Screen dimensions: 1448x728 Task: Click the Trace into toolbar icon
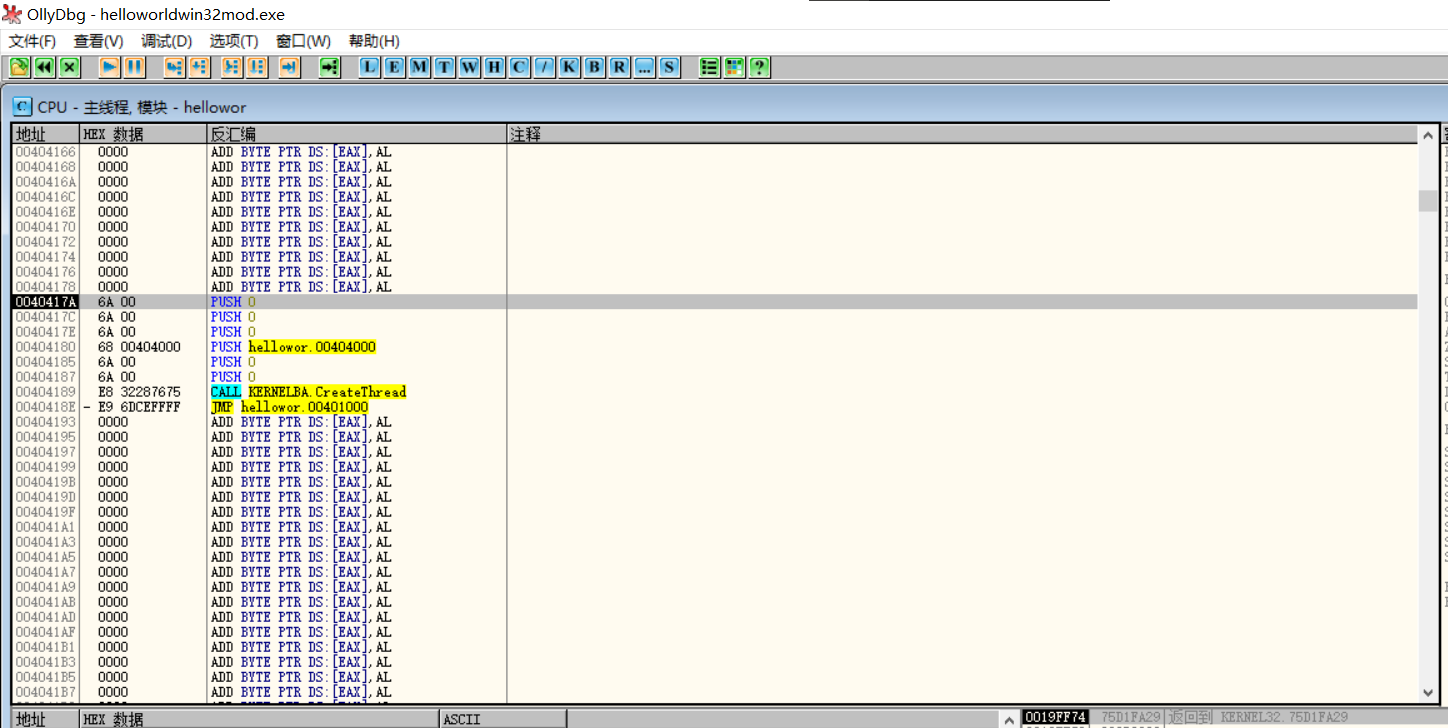[232, 67]
